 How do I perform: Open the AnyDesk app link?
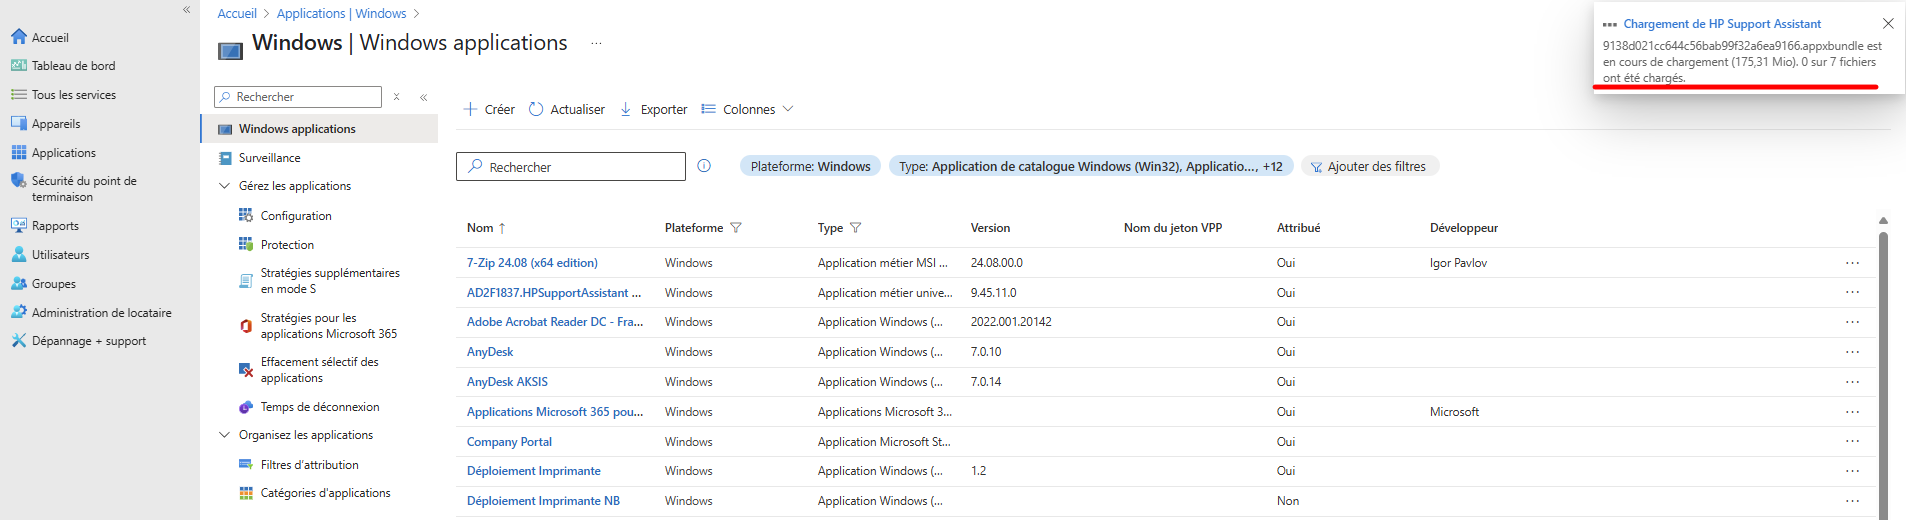tap(490, 352)
